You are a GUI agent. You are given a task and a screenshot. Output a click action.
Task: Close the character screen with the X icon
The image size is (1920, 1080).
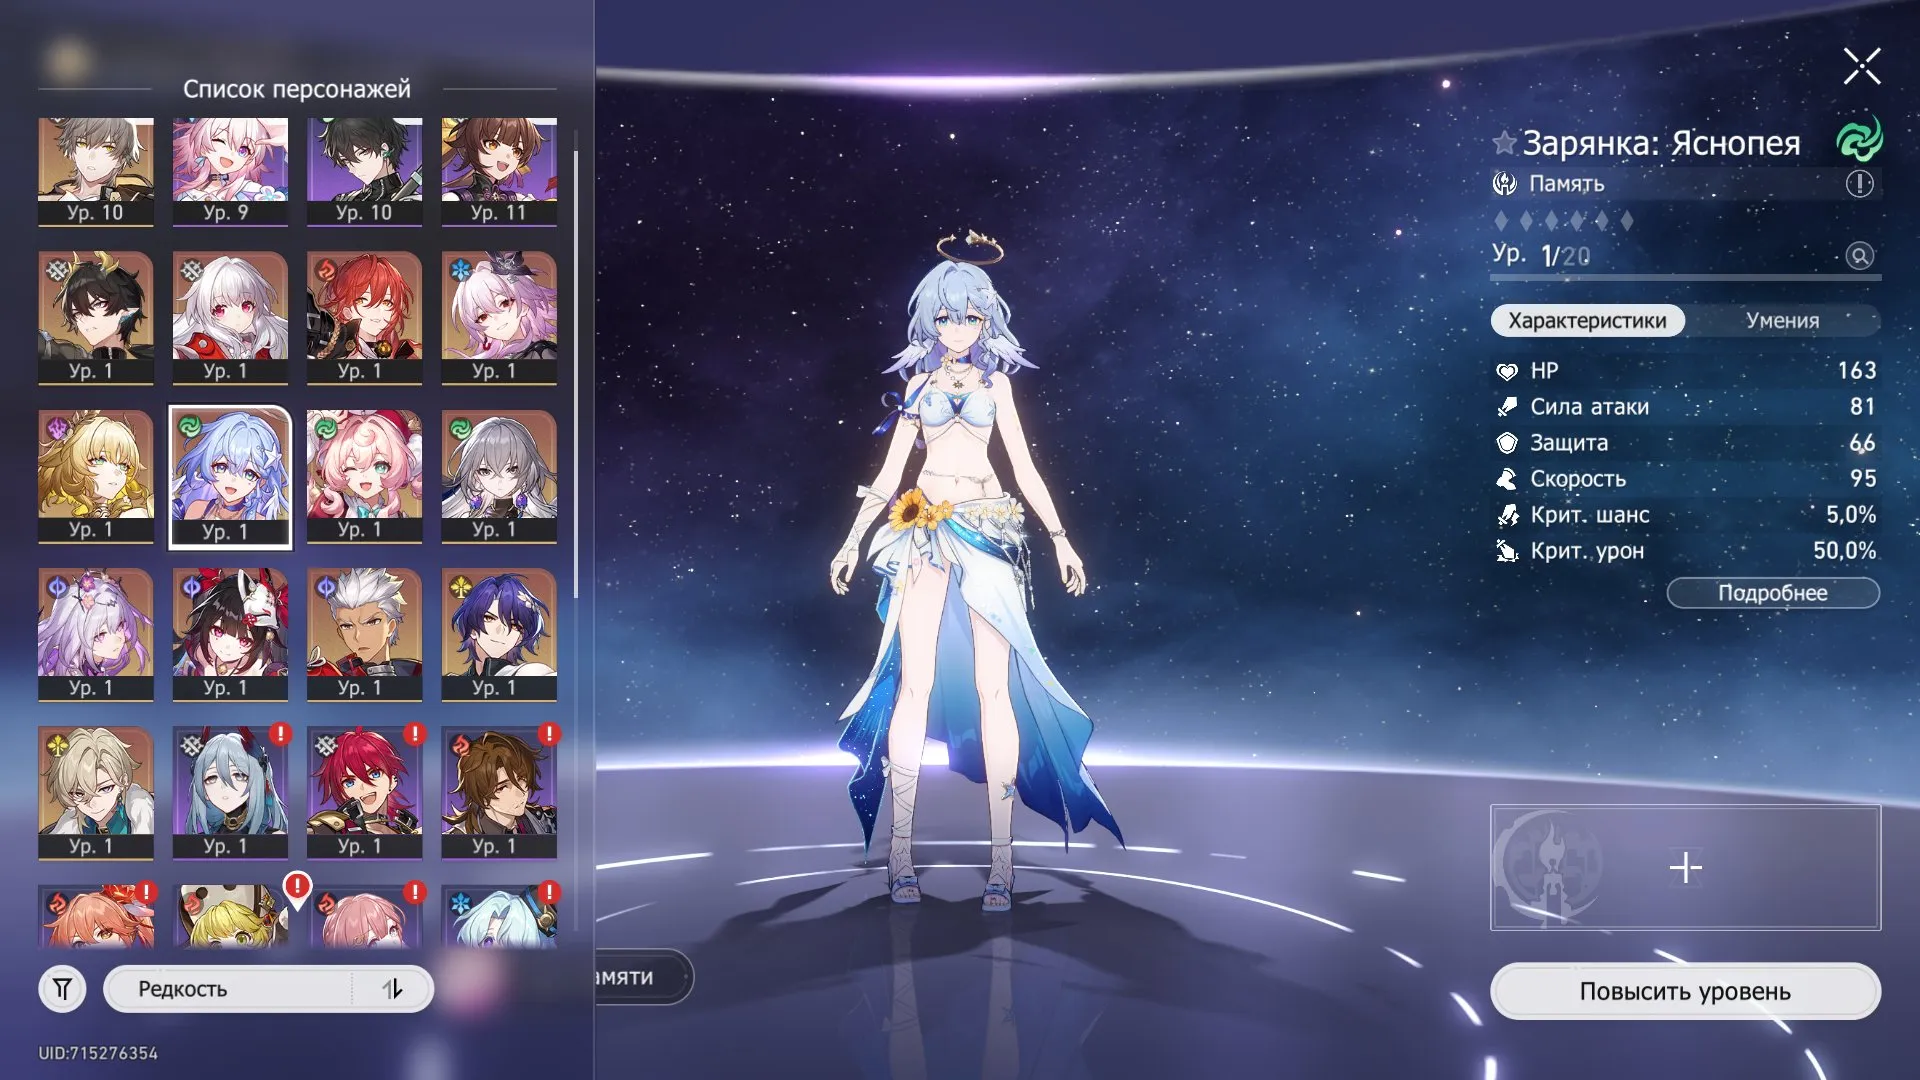click(1862, 67)
